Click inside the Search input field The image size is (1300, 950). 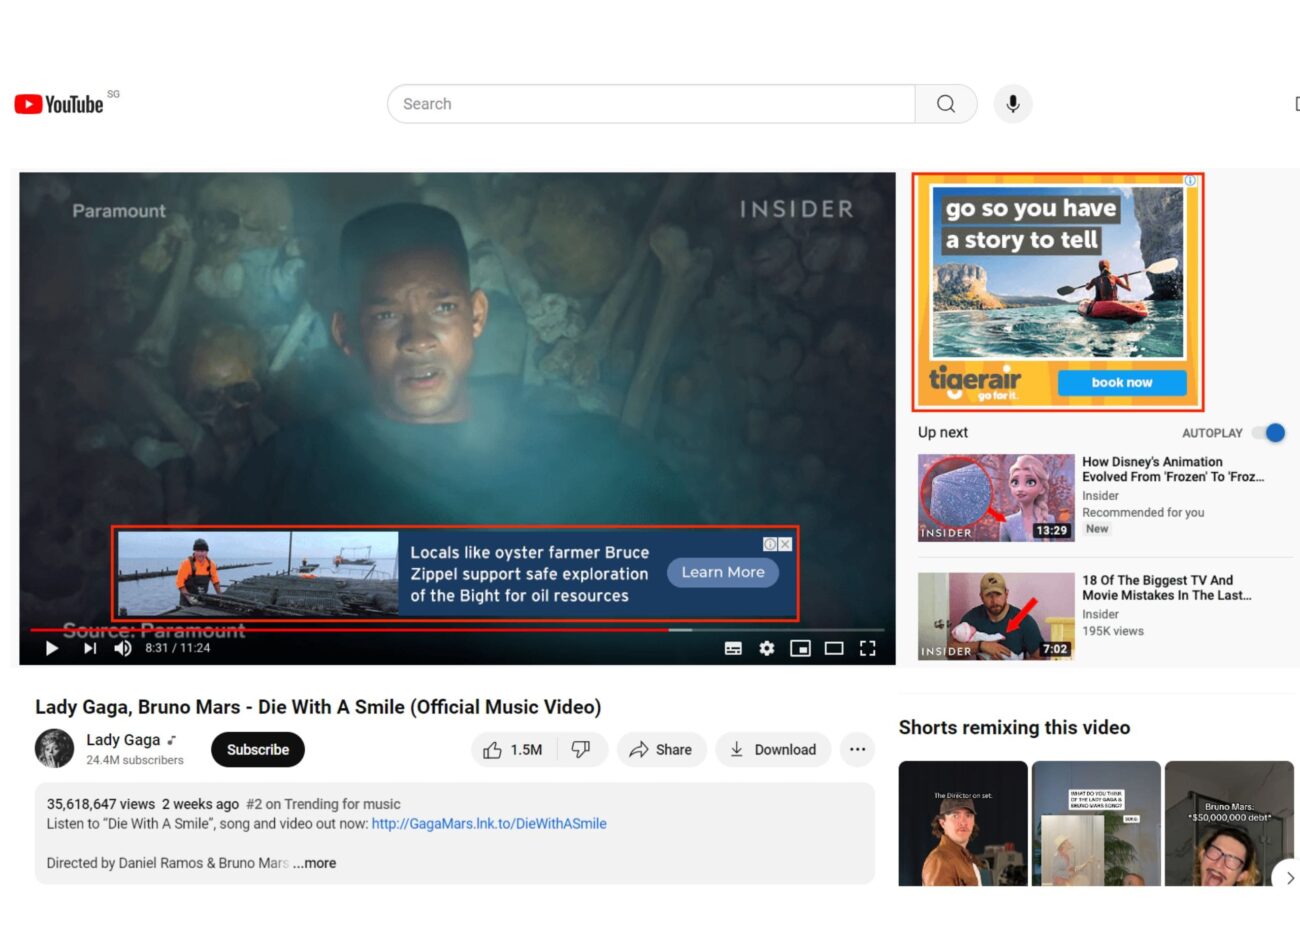(650, 104)
